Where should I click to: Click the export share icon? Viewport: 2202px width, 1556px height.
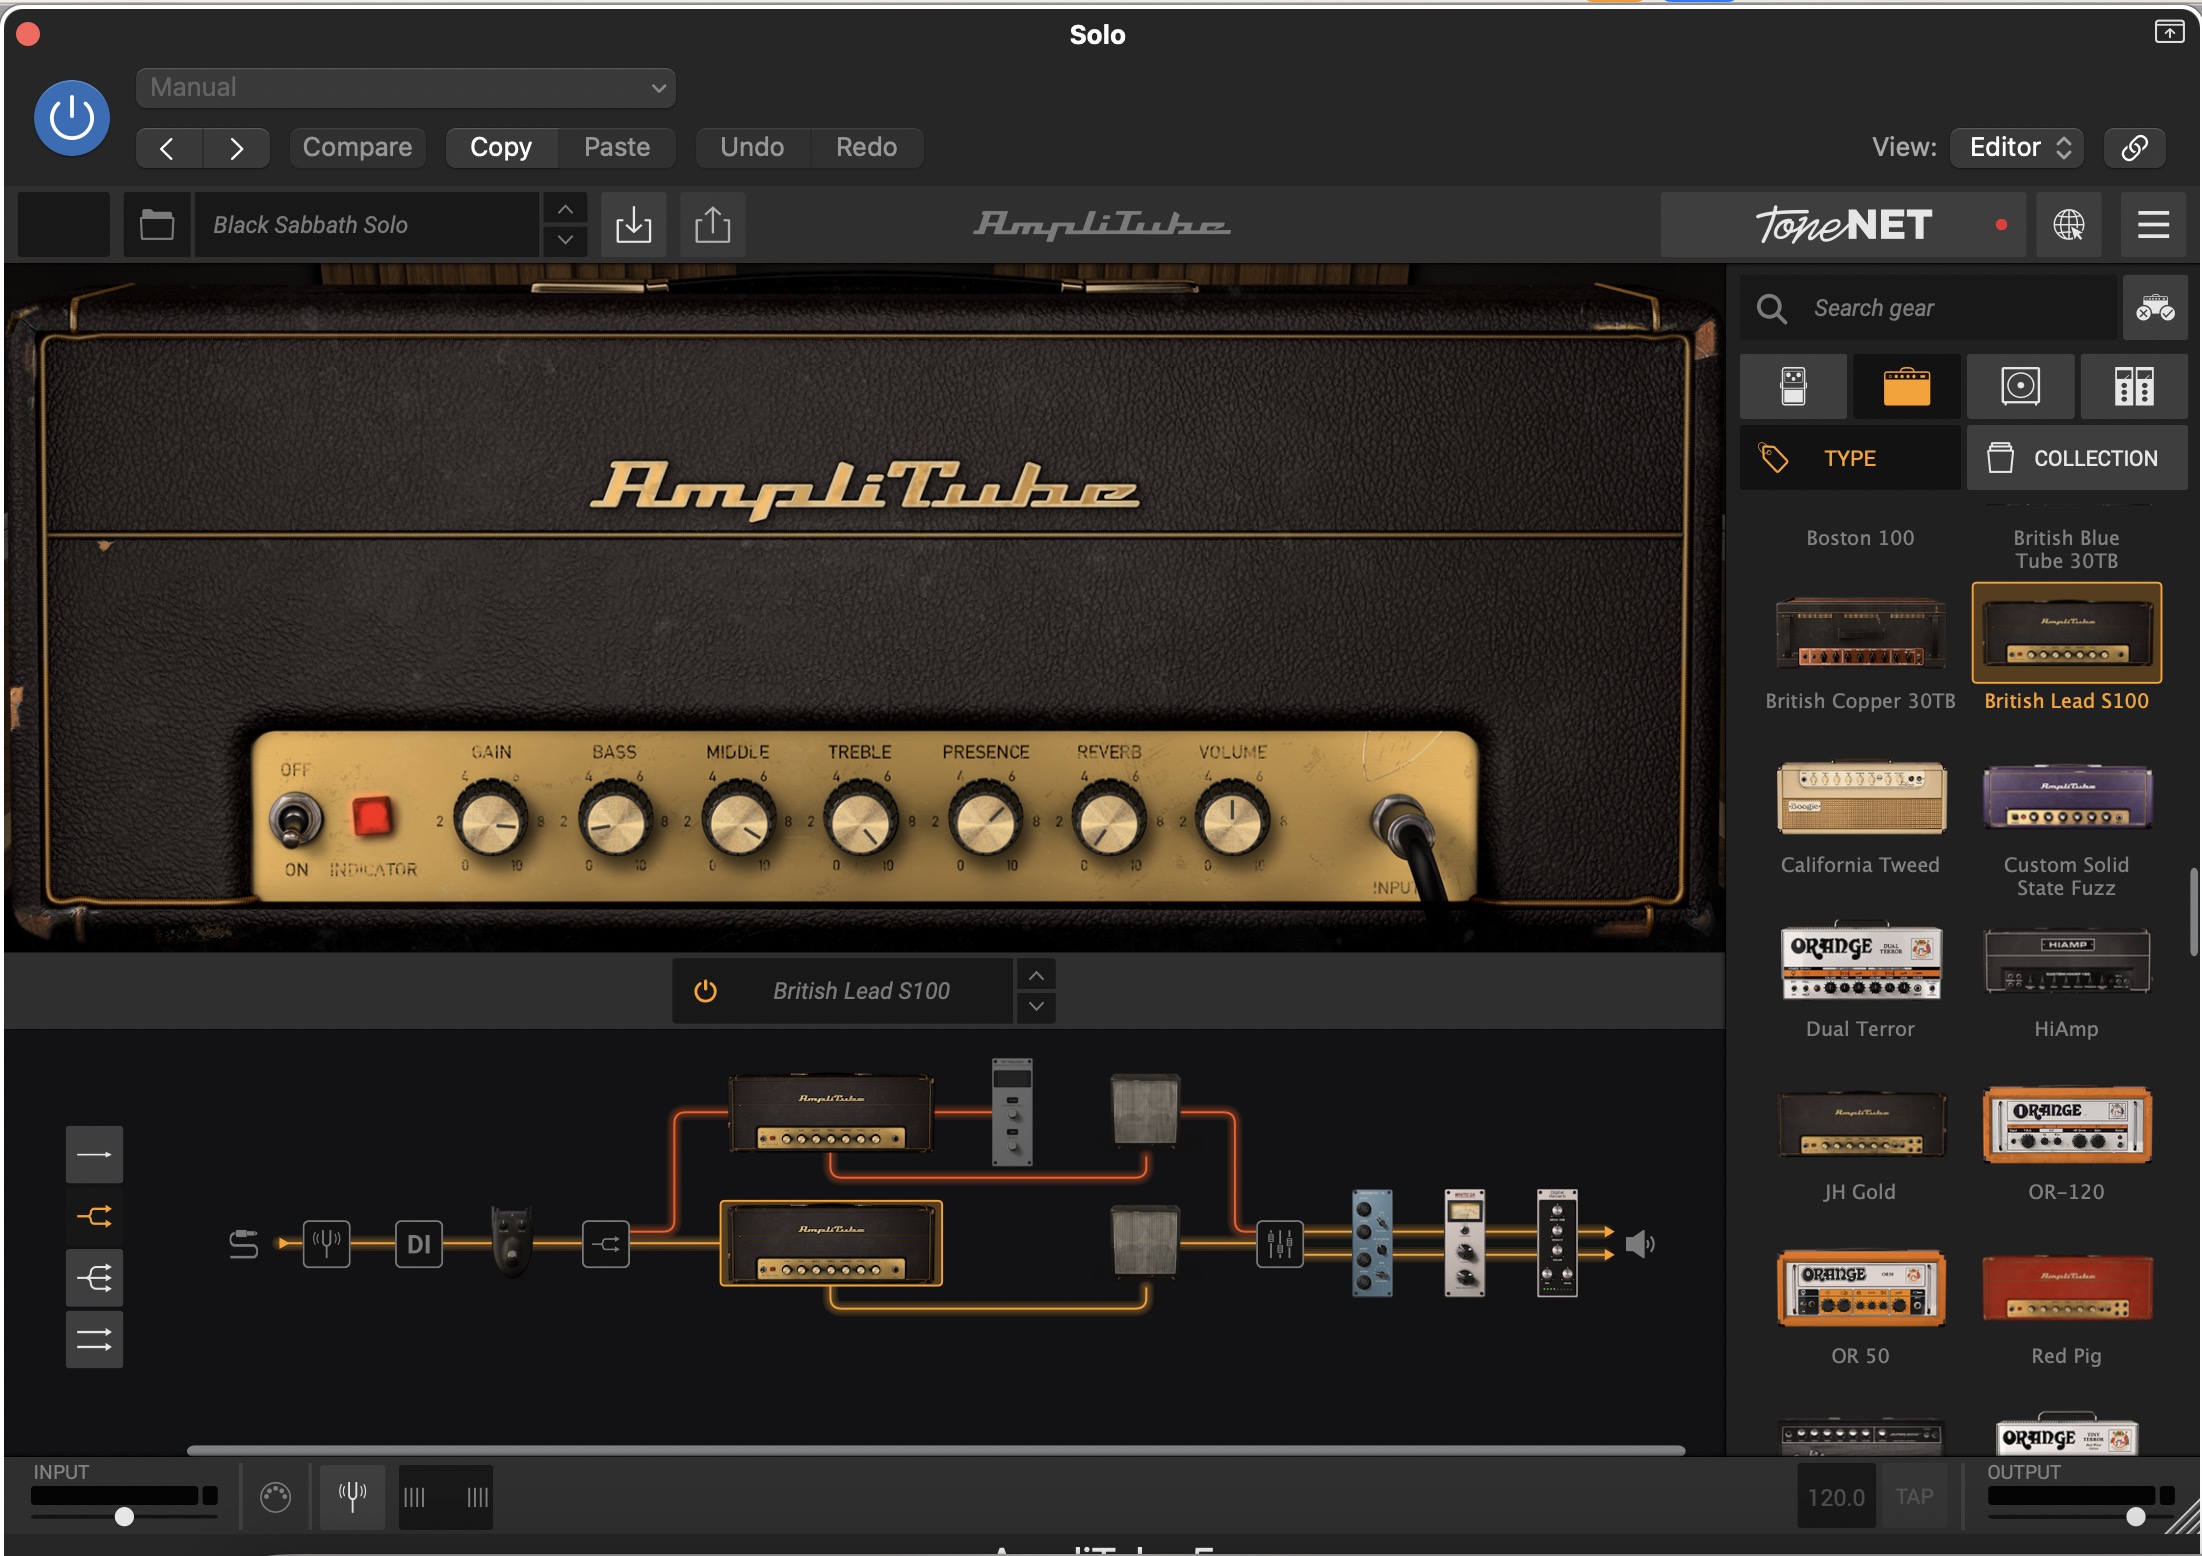pos(712,225)
